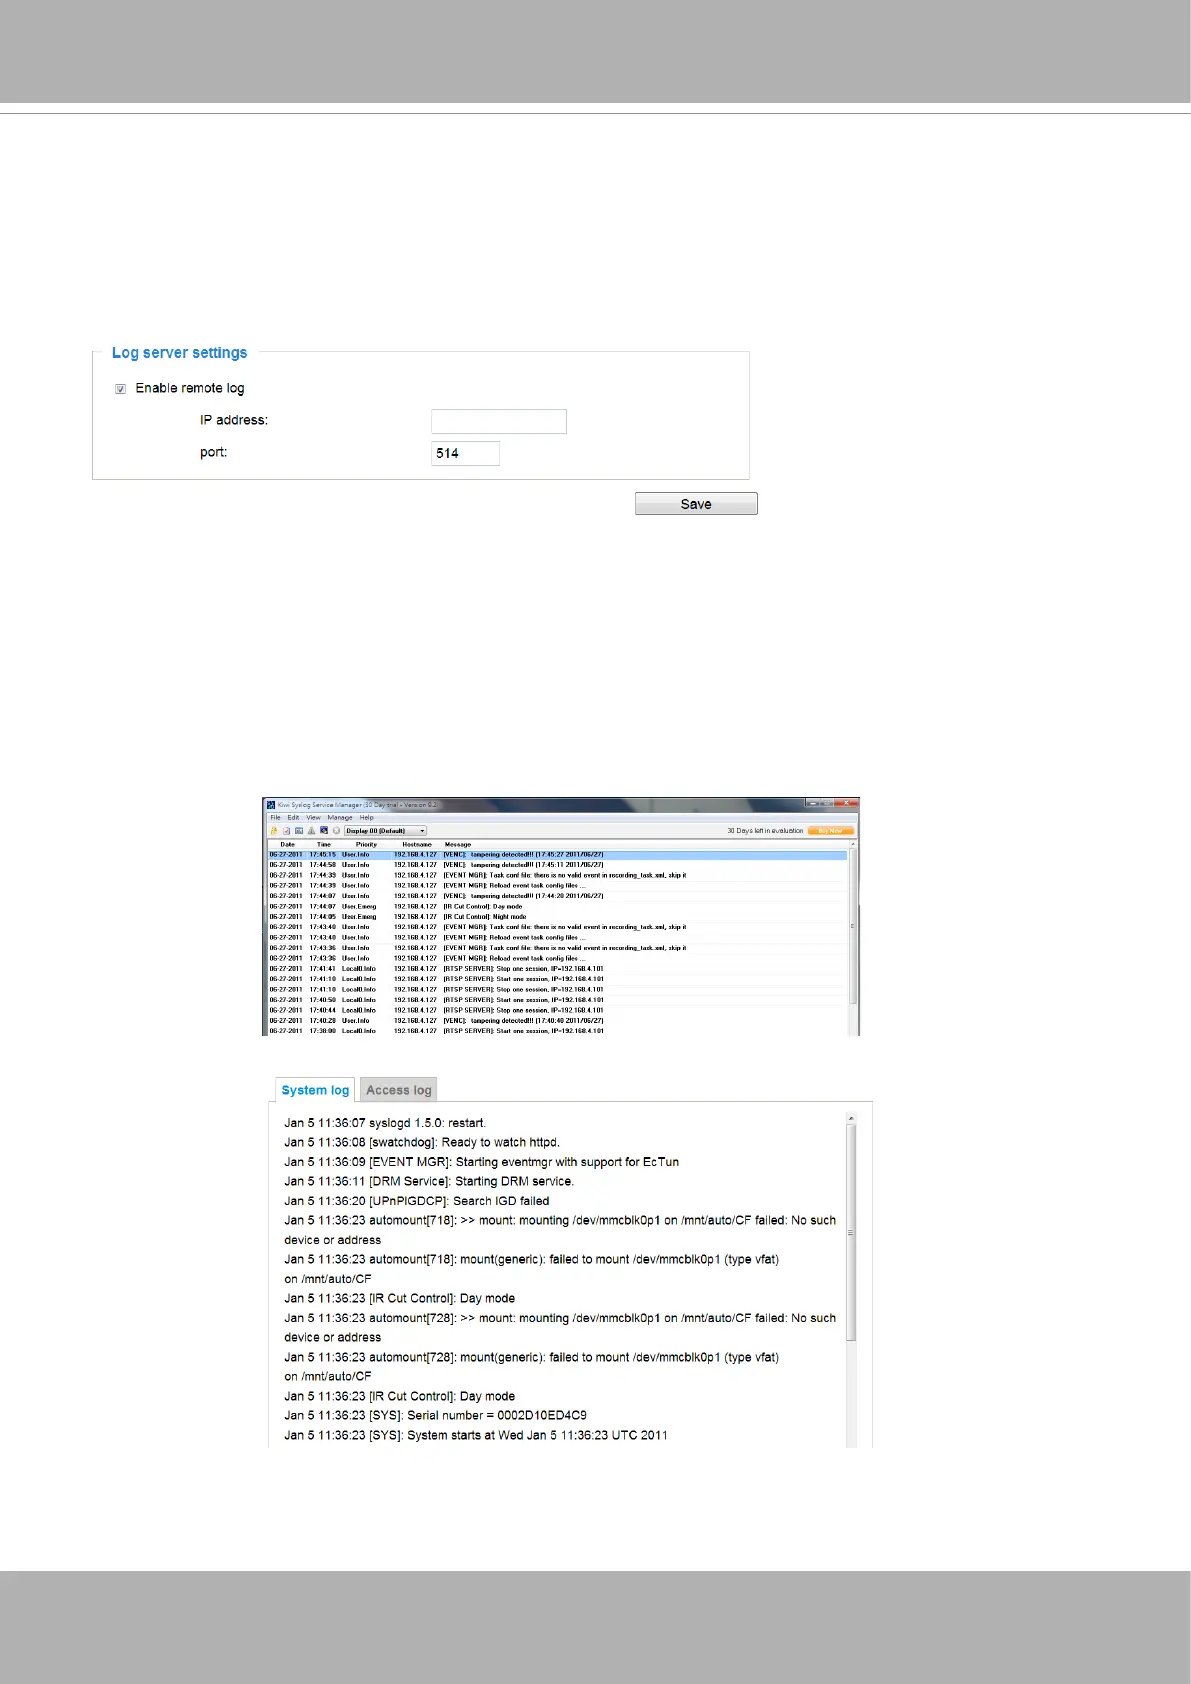
Task: Click '[UPnPIGDCP]: Search IGD failed' line
Action: click(417, 1201)
